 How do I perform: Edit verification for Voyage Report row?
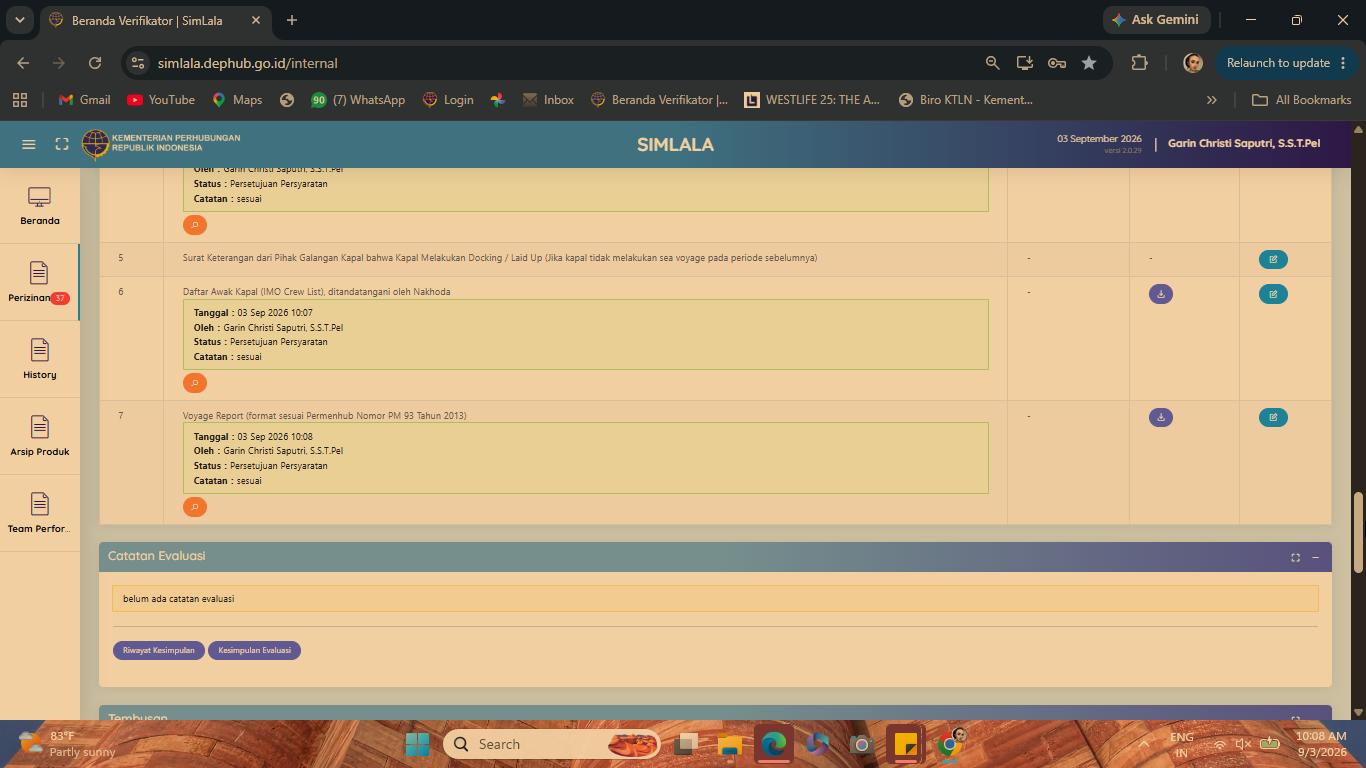click(1273, 417)
